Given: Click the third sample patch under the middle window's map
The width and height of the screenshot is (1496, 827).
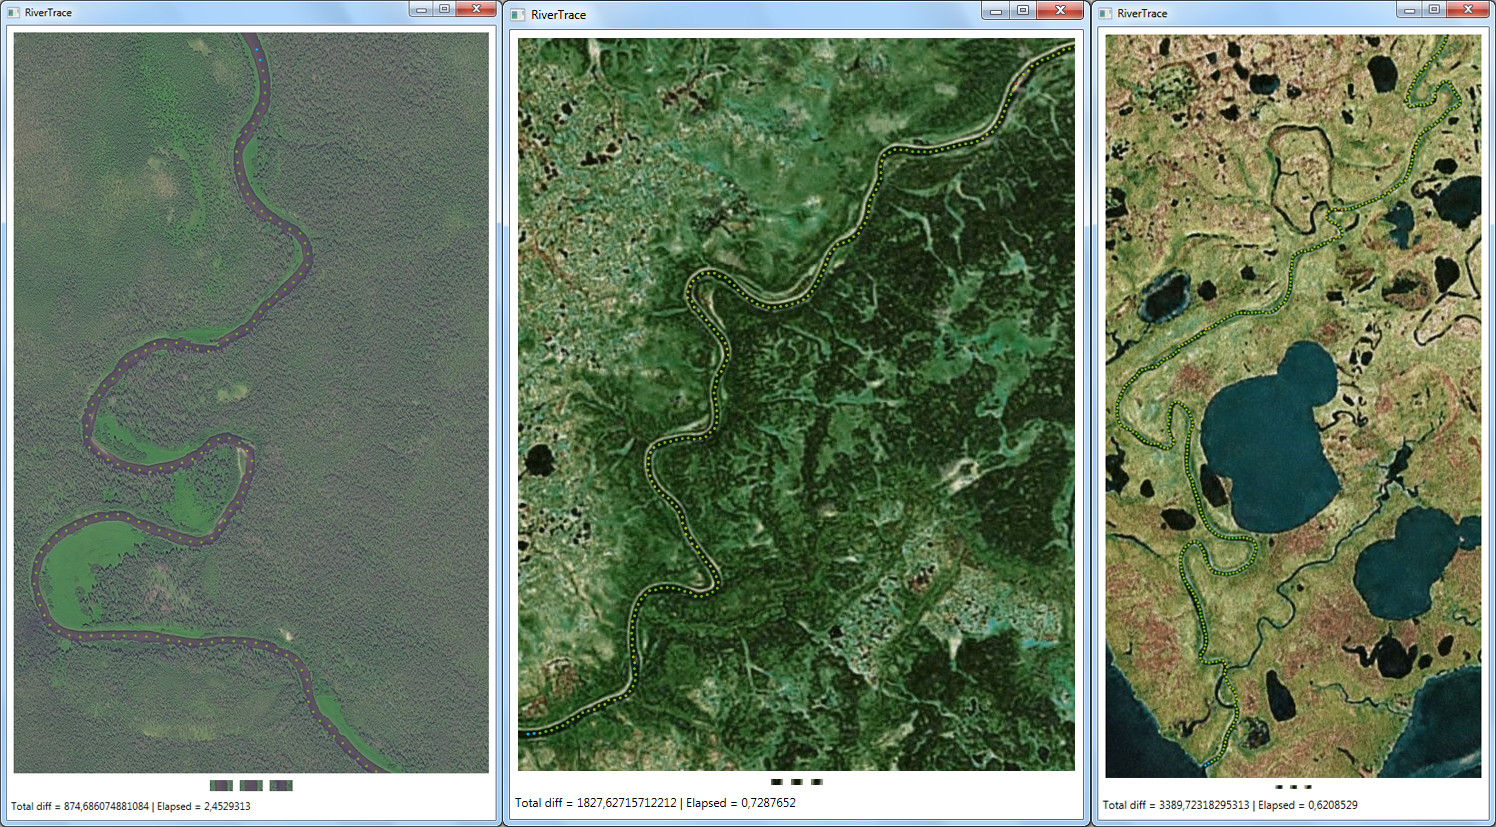Looking at the screenshot, I should pyautogui.click(x=817, y=781).
